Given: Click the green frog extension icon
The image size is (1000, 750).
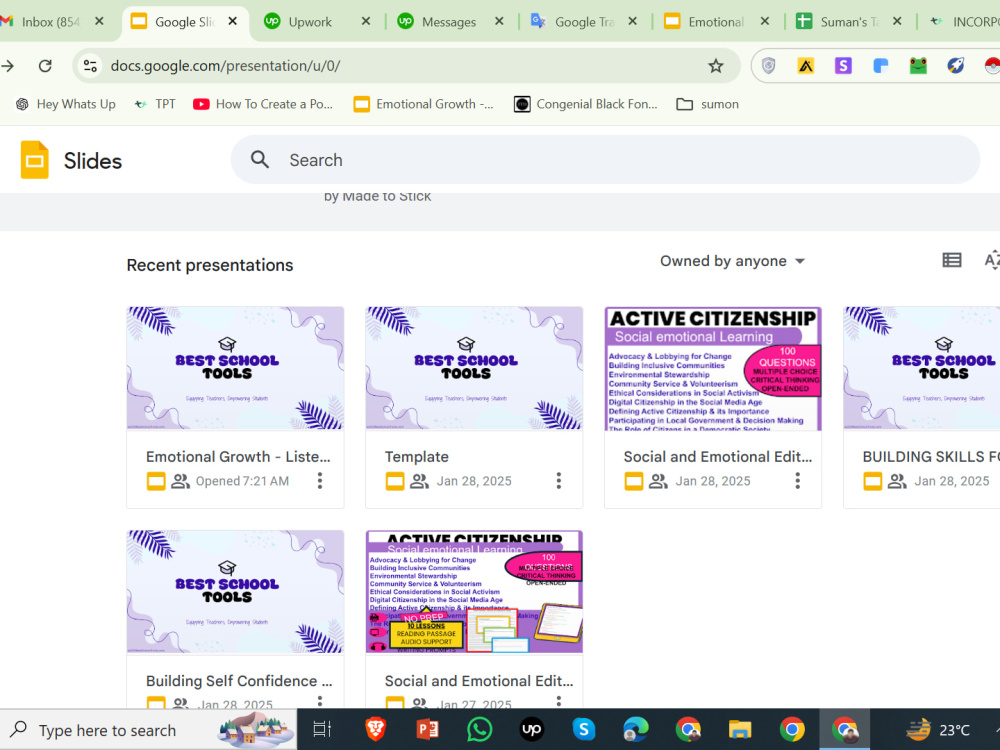Looking at the screenshot, I should (918, 65).
